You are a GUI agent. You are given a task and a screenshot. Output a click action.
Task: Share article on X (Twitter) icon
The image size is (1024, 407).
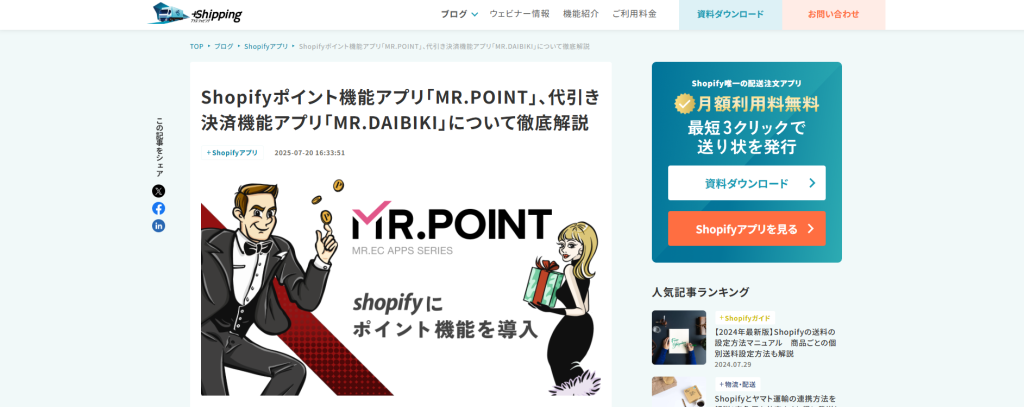(159, 191)
